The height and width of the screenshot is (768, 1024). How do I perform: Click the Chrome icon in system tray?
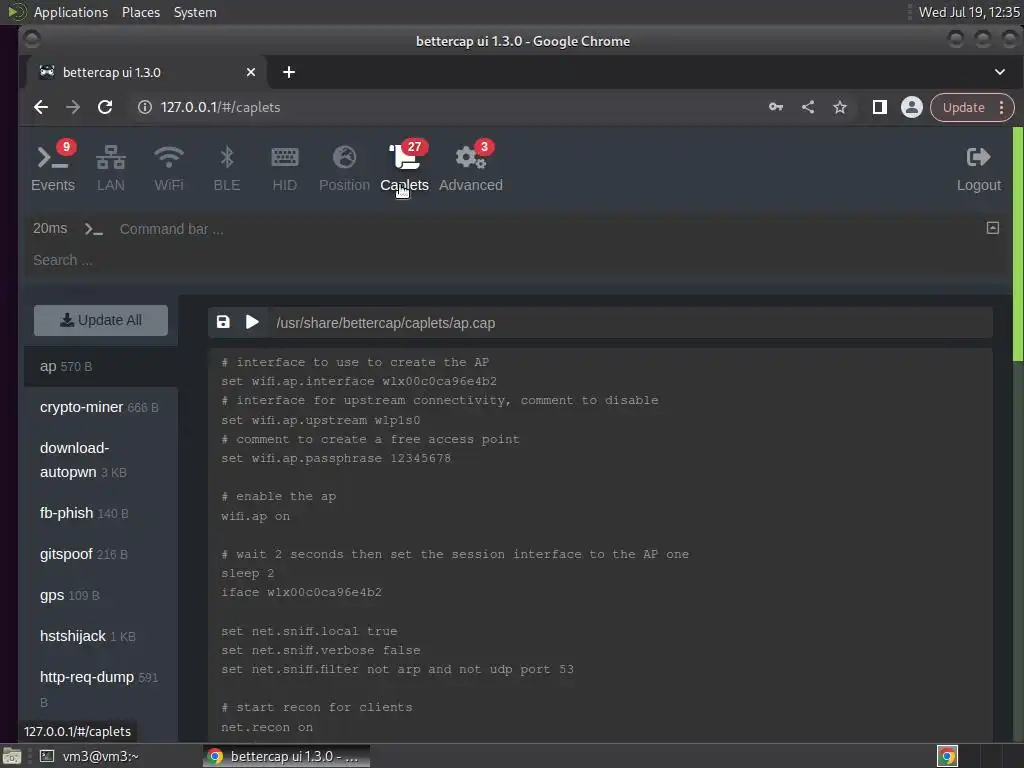click(947, 756)
